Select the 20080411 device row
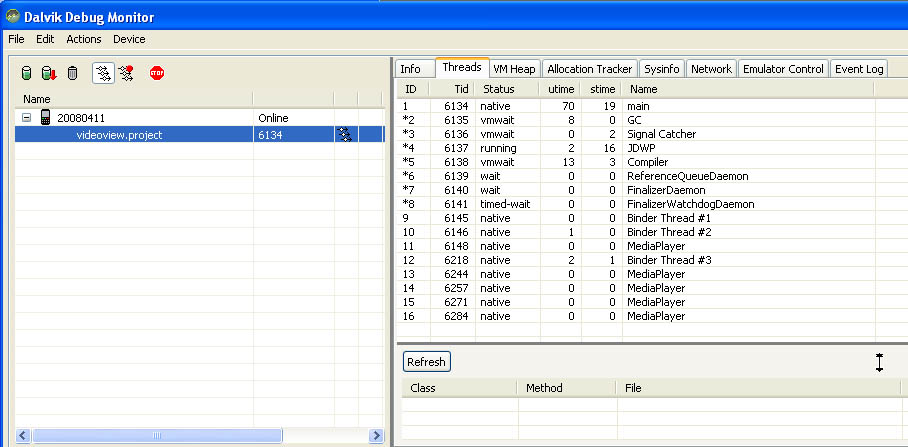This screenshot has width=908, height=447. [200, 118]
